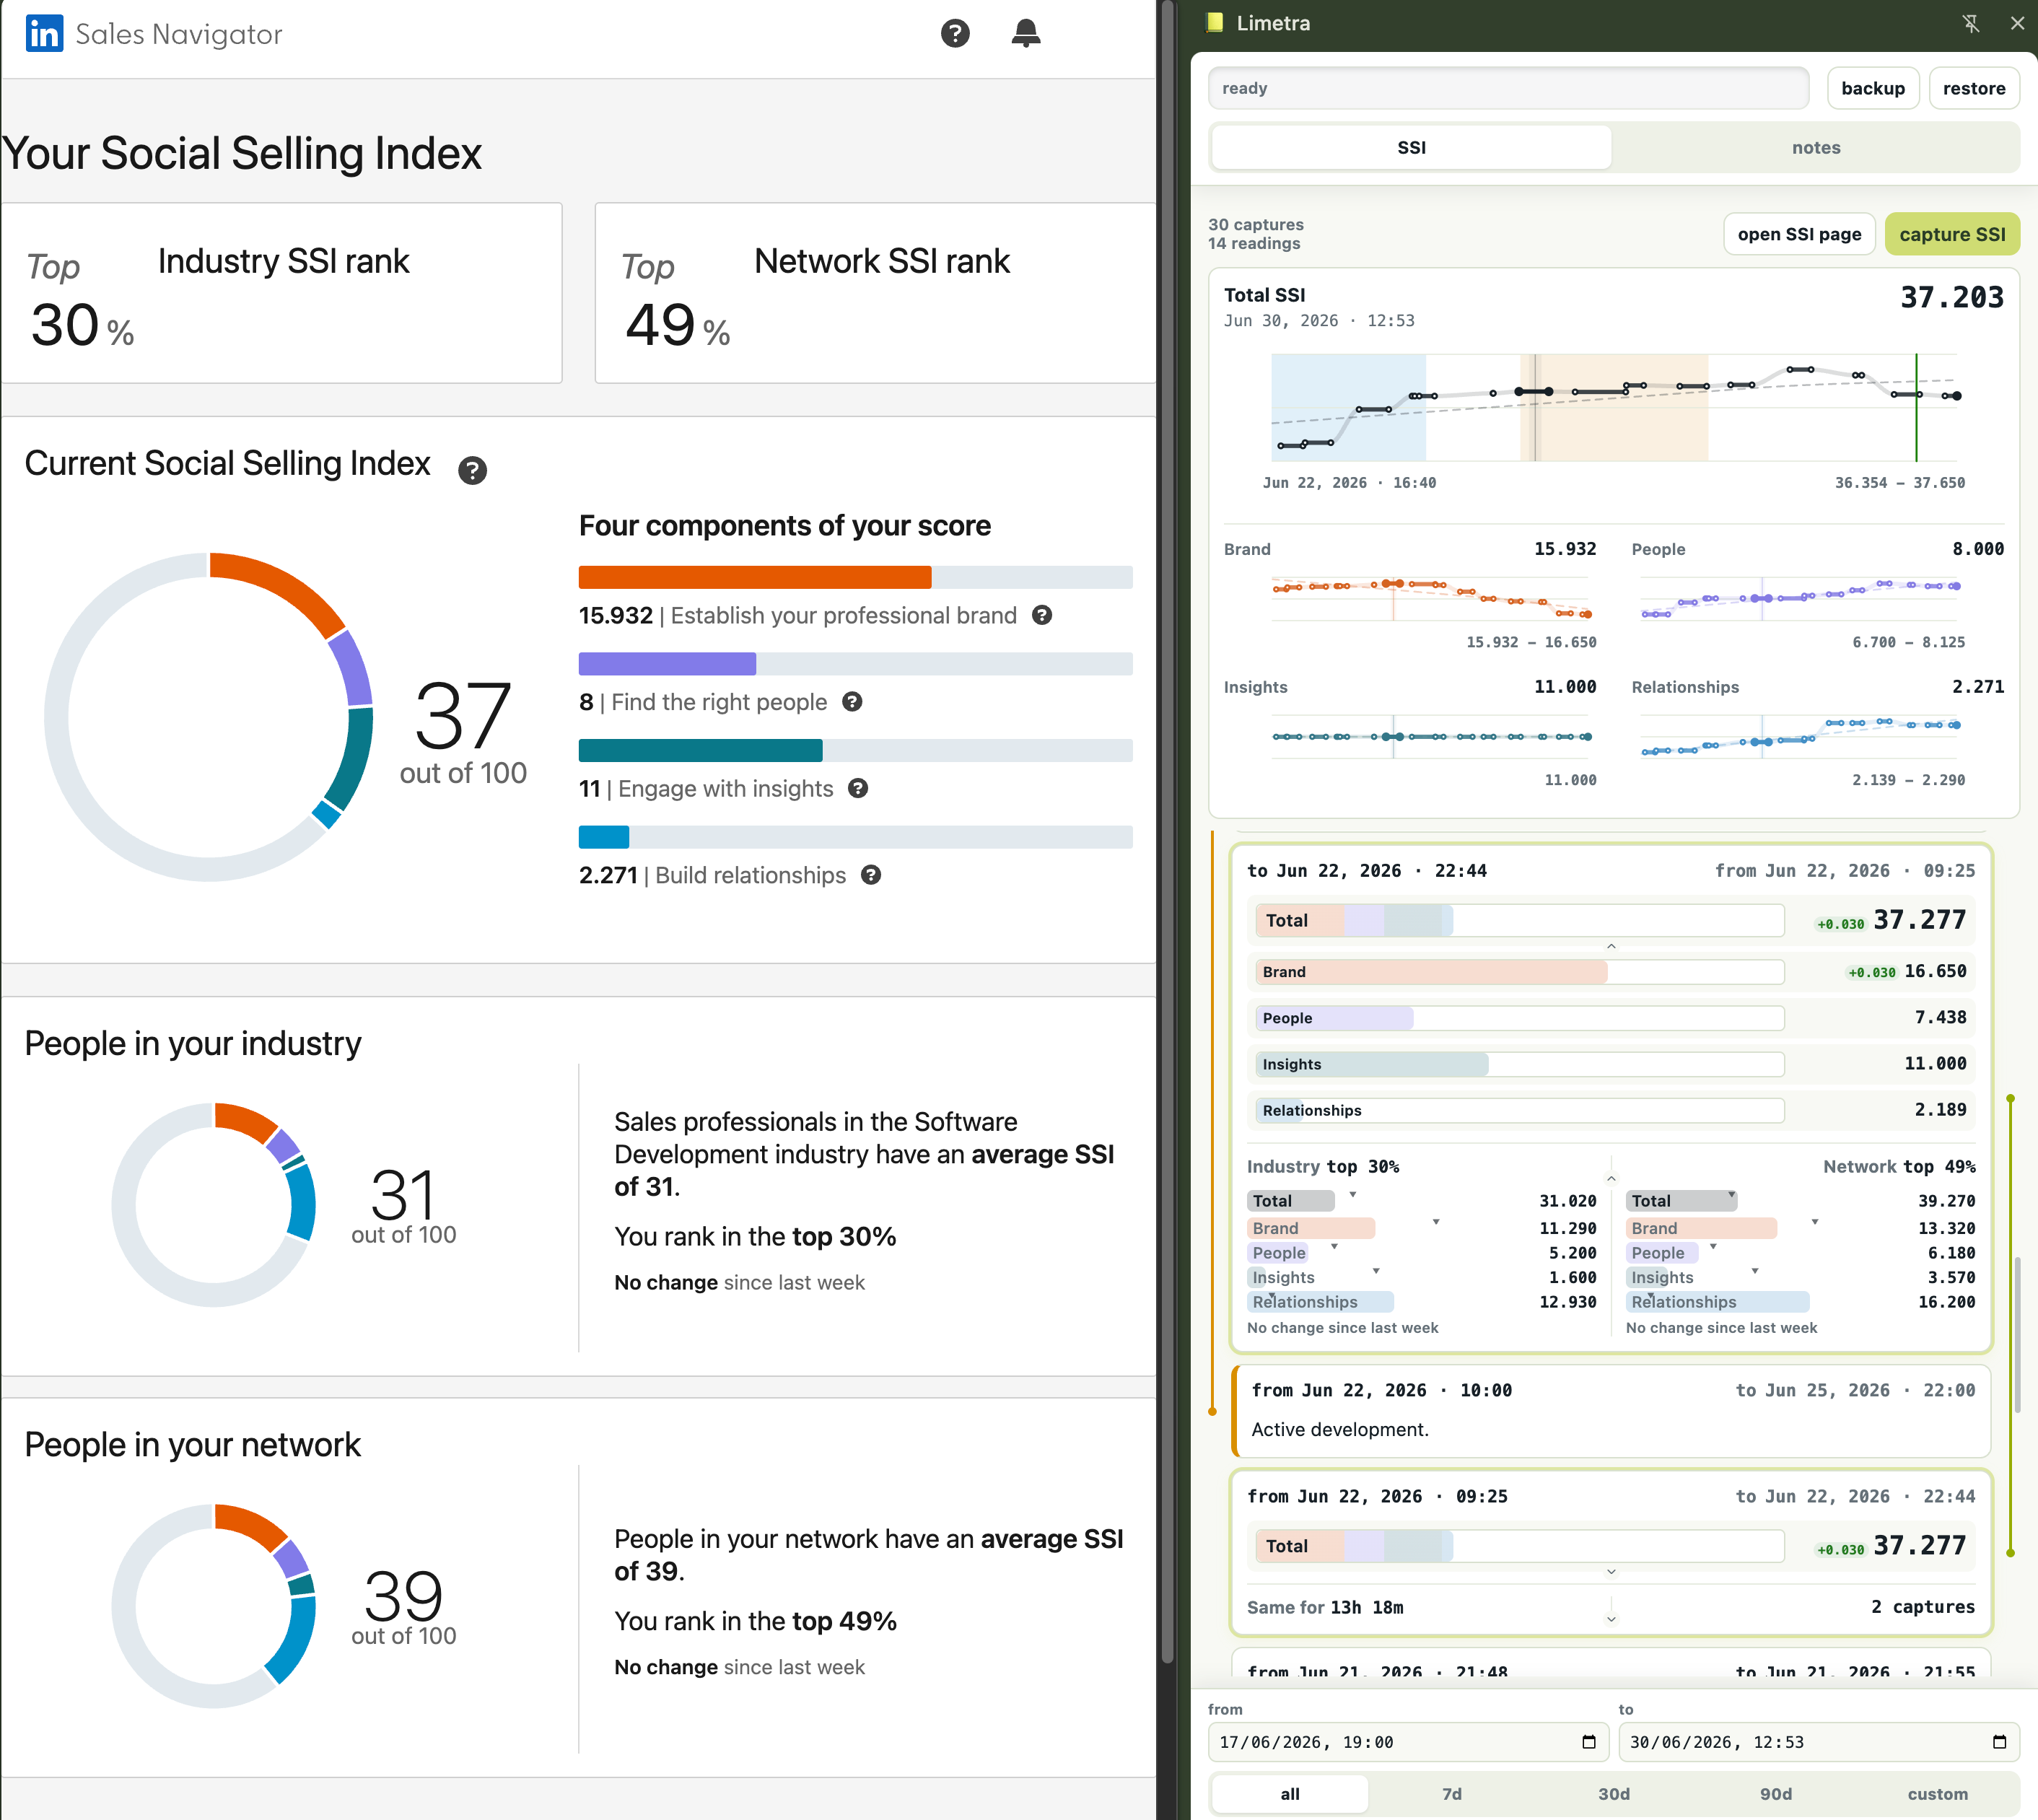The image size is (2038, 1820).
Task: Switch to the SSI tab in Limetra
Action: pos(1411,147)
